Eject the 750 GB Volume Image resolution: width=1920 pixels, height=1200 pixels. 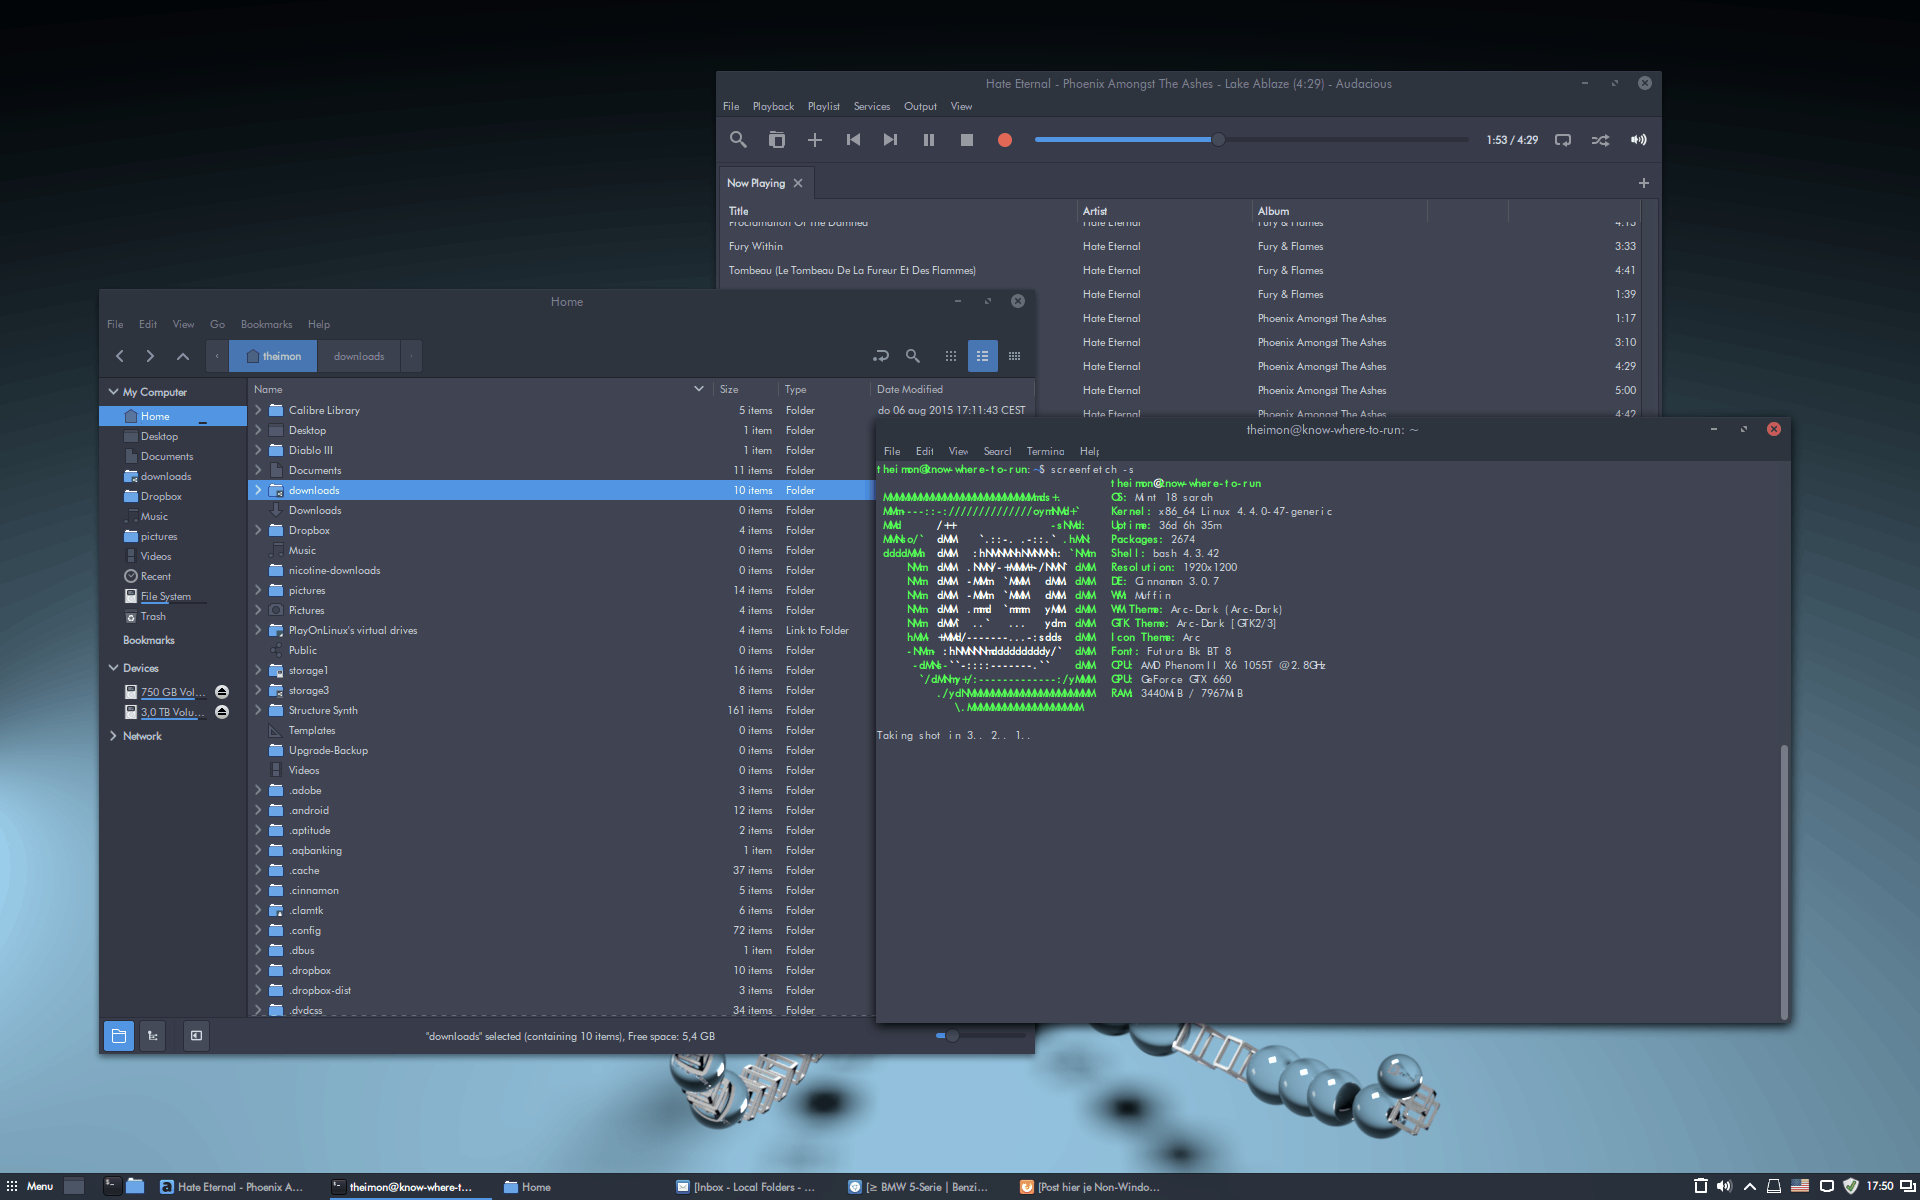222,692
